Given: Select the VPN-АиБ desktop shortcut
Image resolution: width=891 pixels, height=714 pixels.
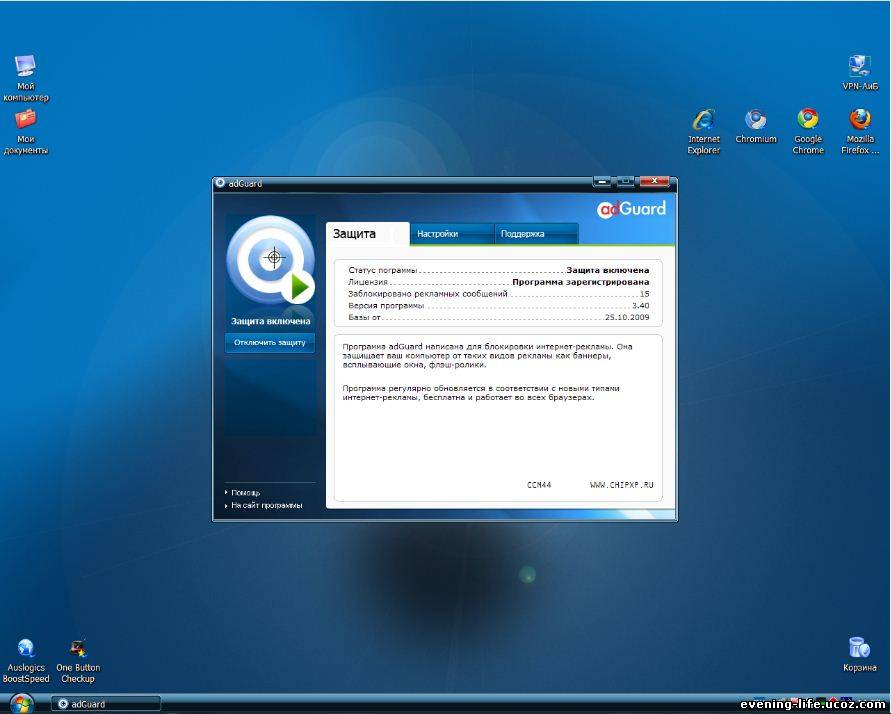Looking at the screenshot, I should [860, 72].
